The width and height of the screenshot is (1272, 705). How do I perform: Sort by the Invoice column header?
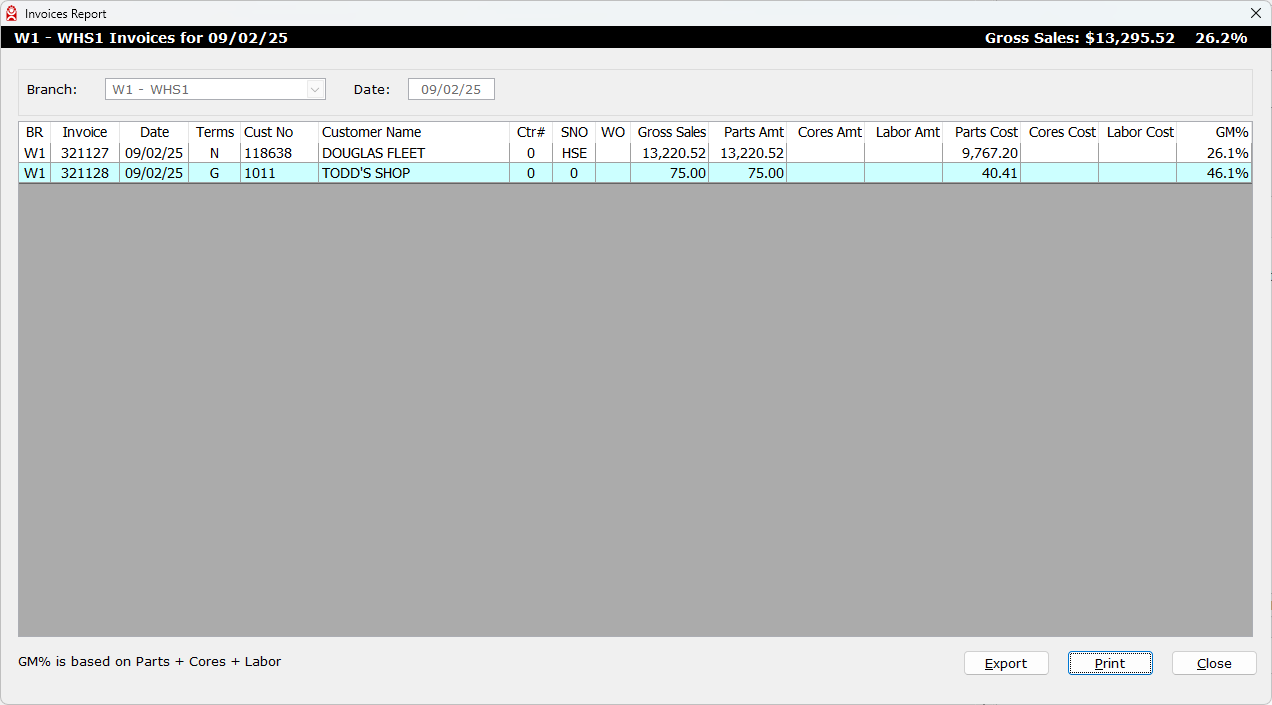tap(85, 132)
